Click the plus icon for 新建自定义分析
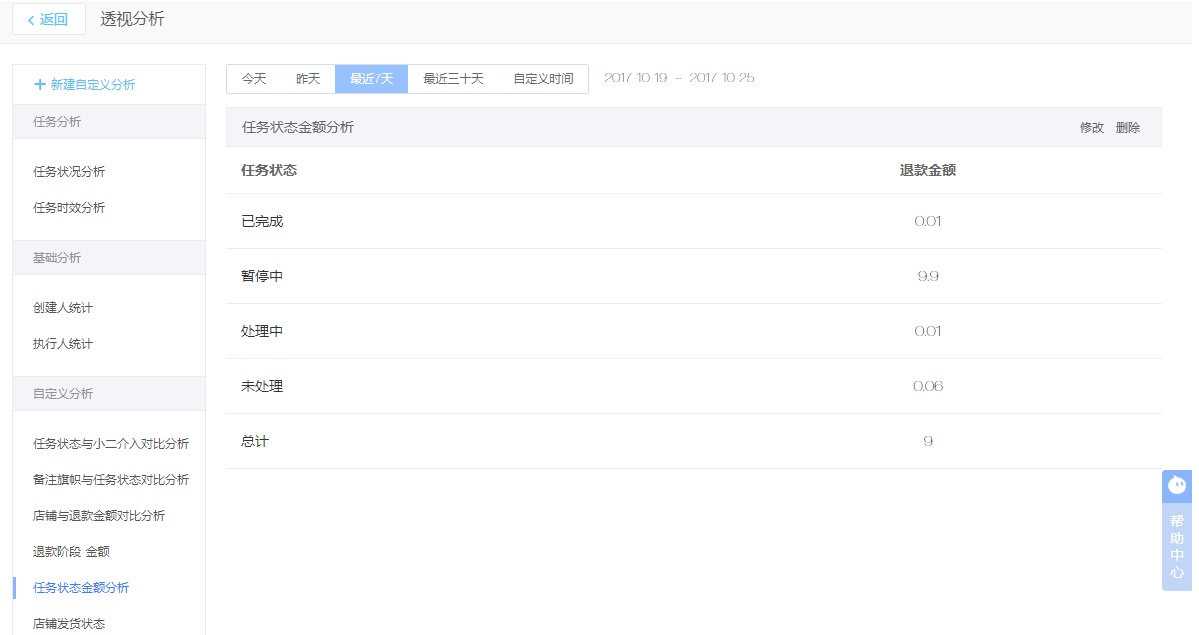This screenshot has width=1199, height=635. (x=40, y=85)
